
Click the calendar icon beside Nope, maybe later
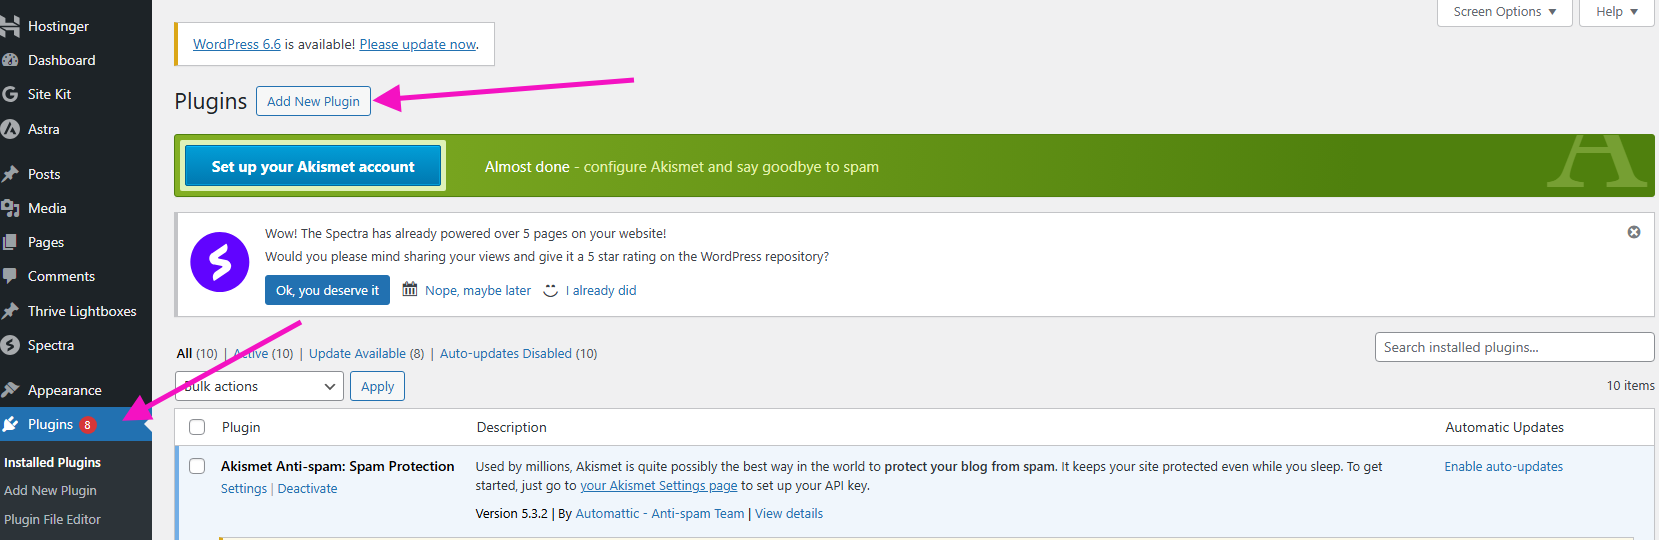pos(410,290)
